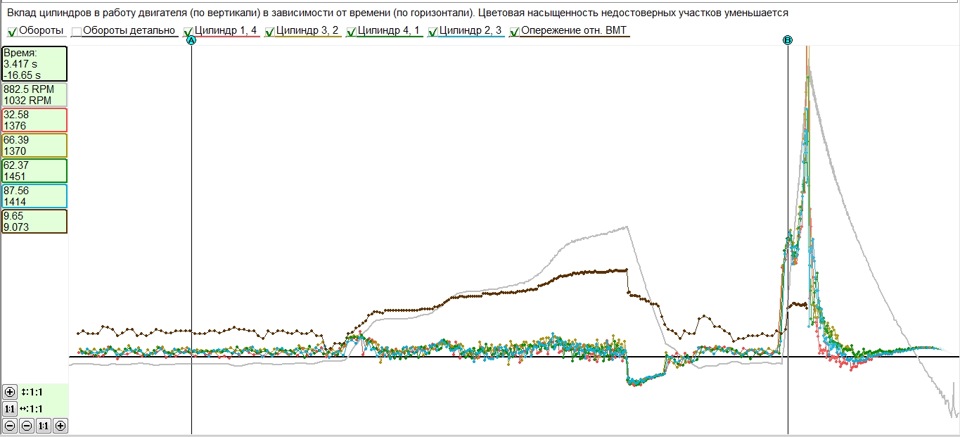This screenshot has height=437, width=960.
Task: Click the vertical zoom-in plus button
Action: point(10,392)
